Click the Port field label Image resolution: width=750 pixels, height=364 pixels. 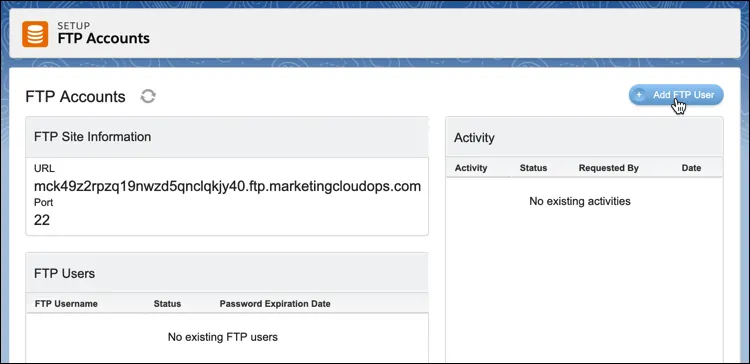click(44, 203)
